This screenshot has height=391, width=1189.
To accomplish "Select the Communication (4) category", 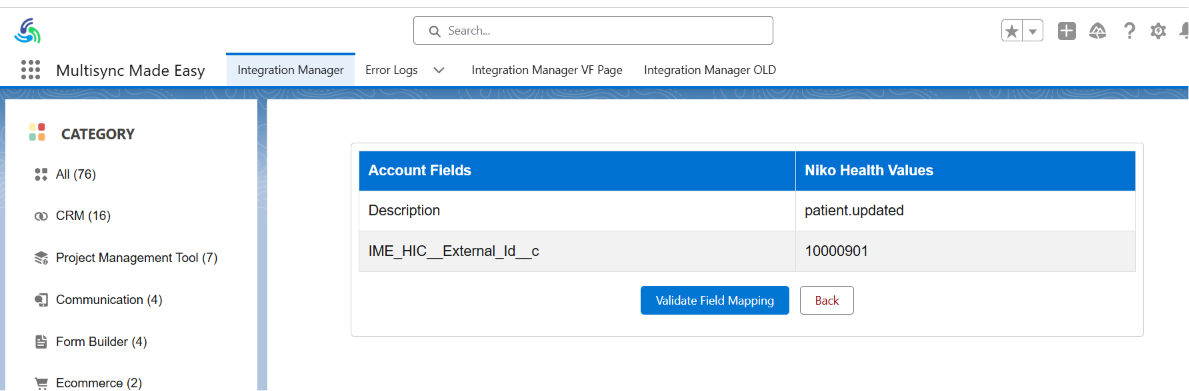I will pyautogui.click(x=109, y=300).
